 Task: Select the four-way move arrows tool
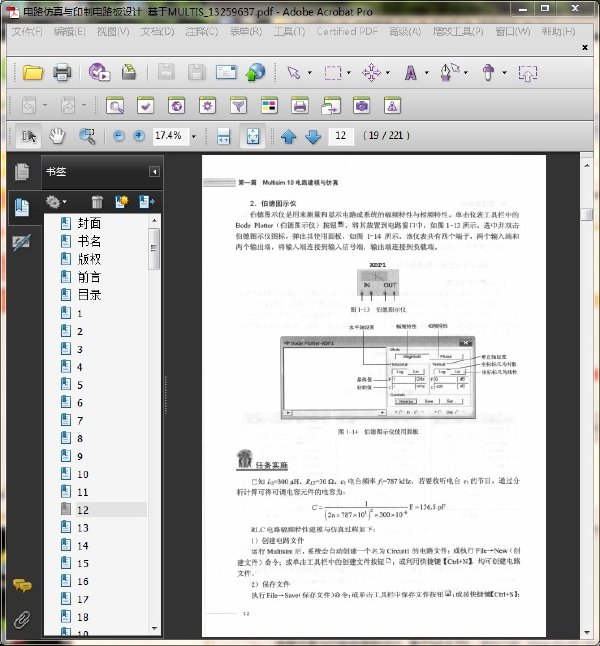371,73
